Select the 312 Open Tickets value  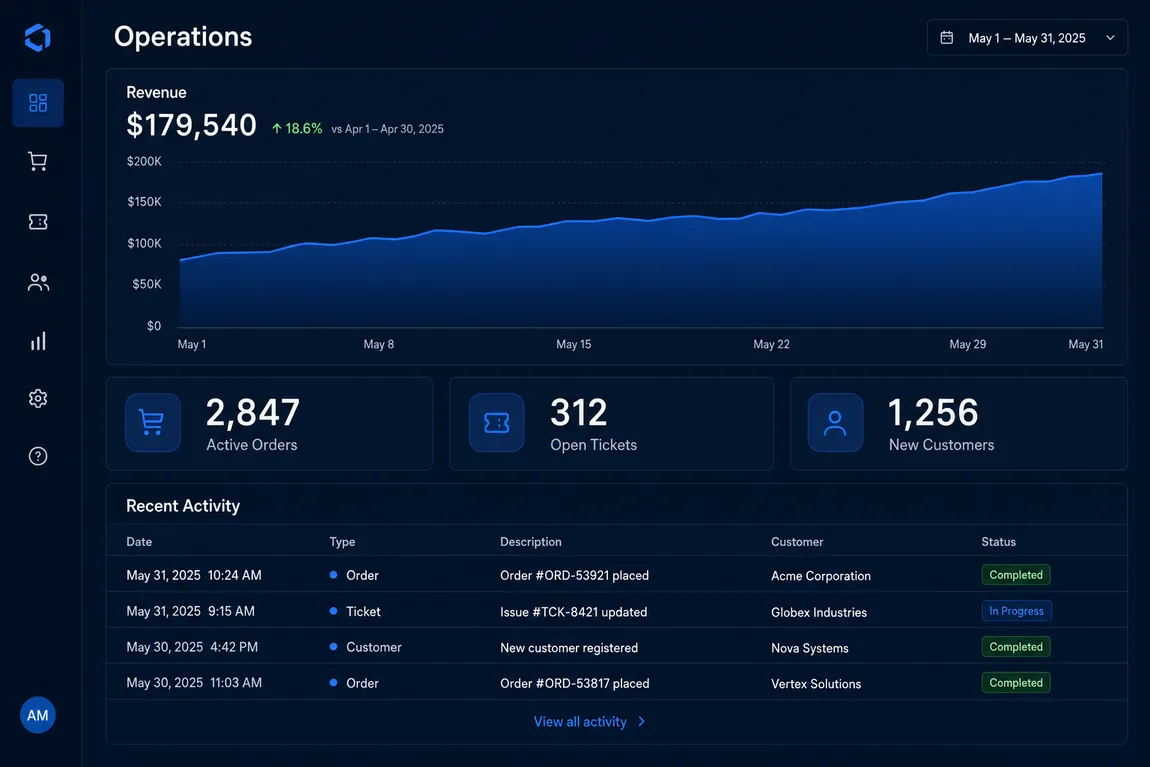coord(579,412)
